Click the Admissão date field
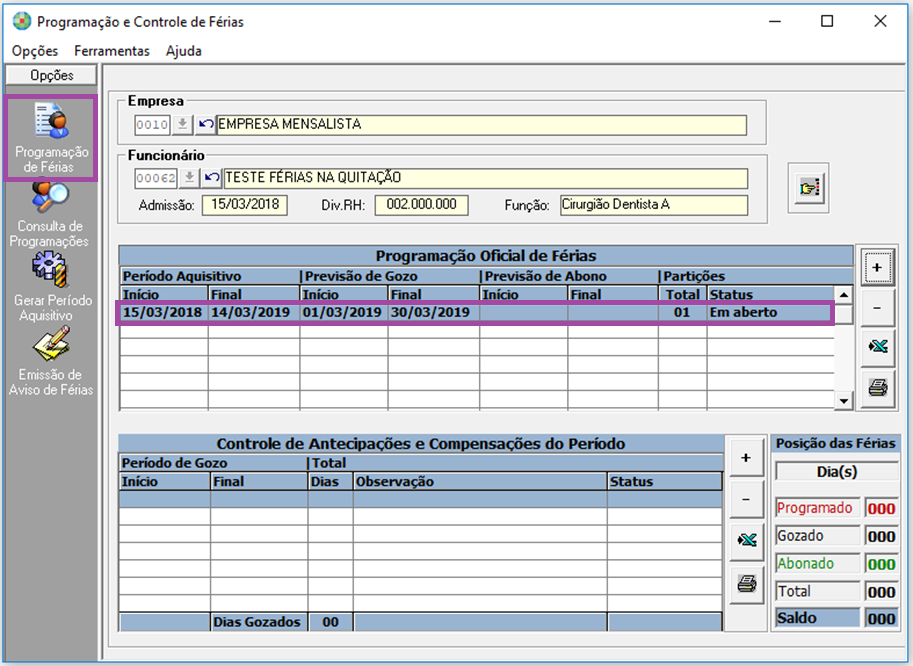This screenshot has height=666, width=913. (245, 205)
